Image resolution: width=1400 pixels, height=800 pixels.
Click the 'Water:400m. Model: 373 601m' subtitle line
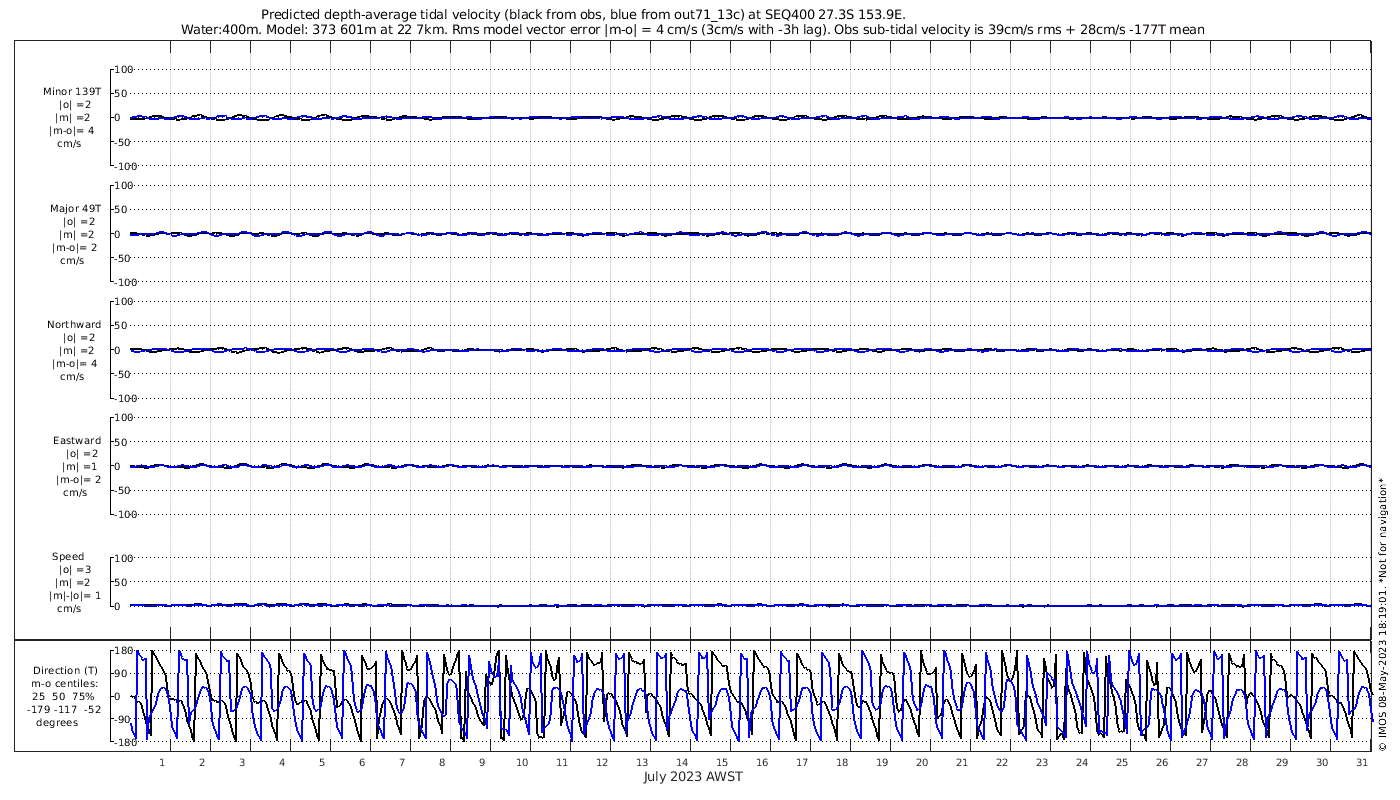[x=692, y=30]
